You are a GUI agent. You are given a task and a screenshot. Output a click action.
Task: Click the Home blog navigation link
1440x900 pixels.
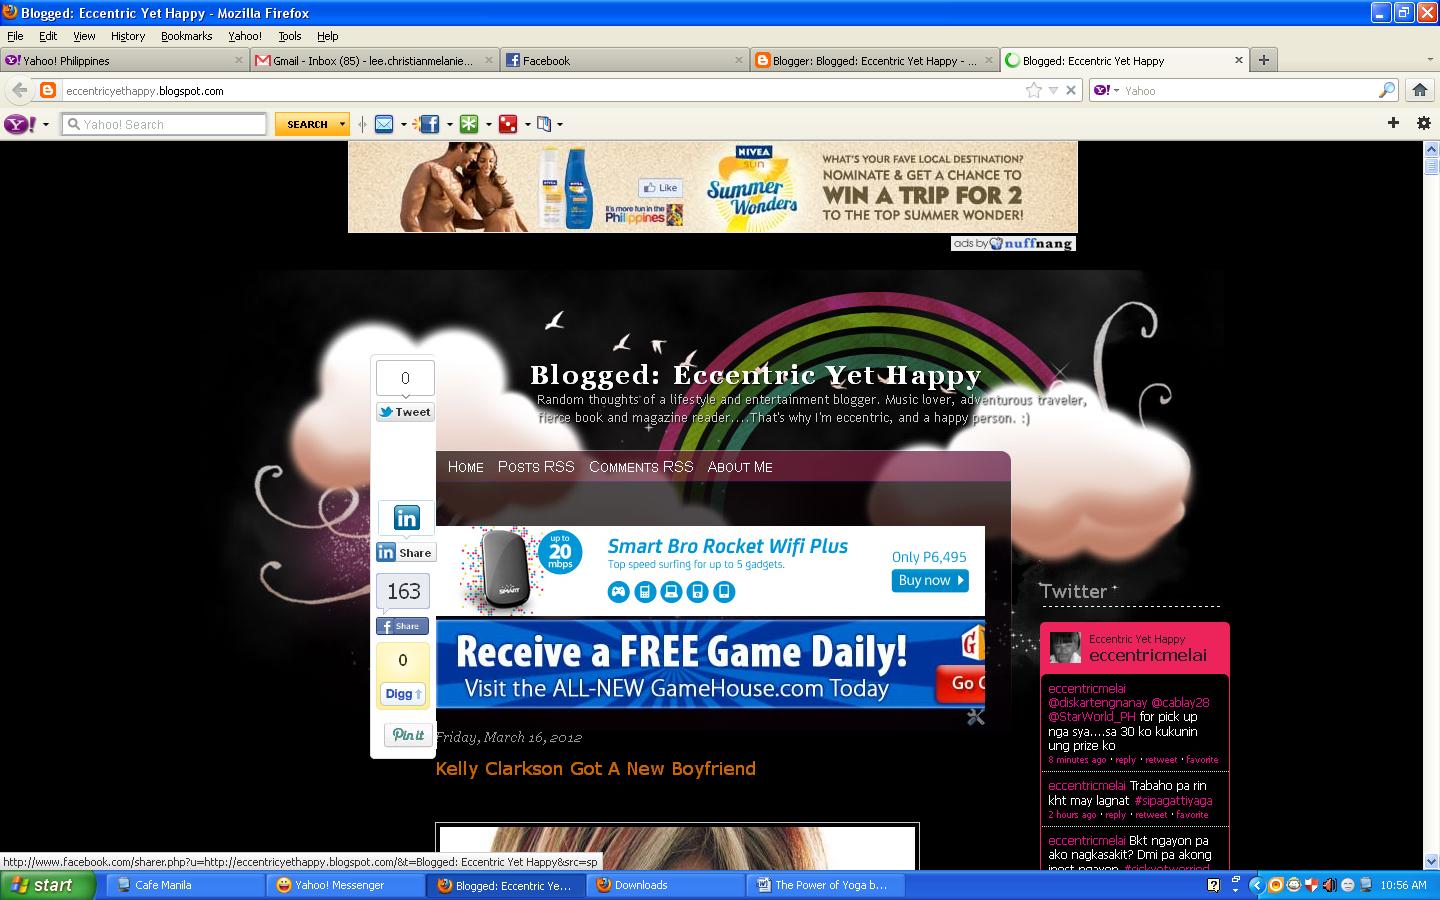[465, 467]
